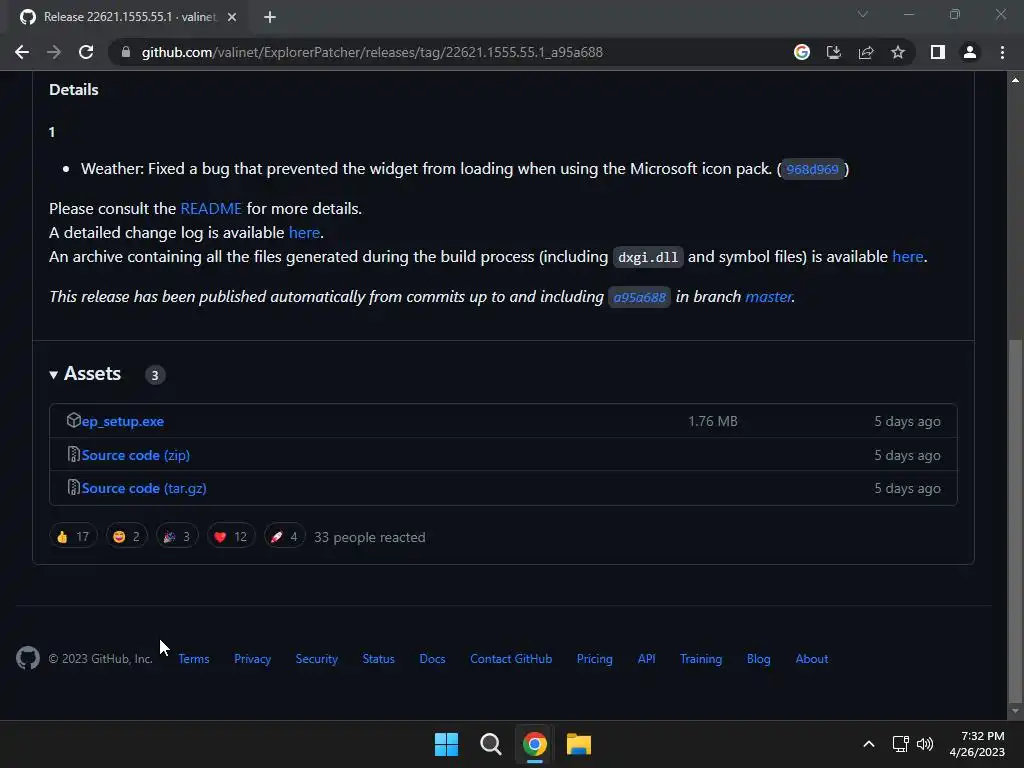
Task: Click the '1.76 MB' file size text
Action: click(x=713, y=421)
